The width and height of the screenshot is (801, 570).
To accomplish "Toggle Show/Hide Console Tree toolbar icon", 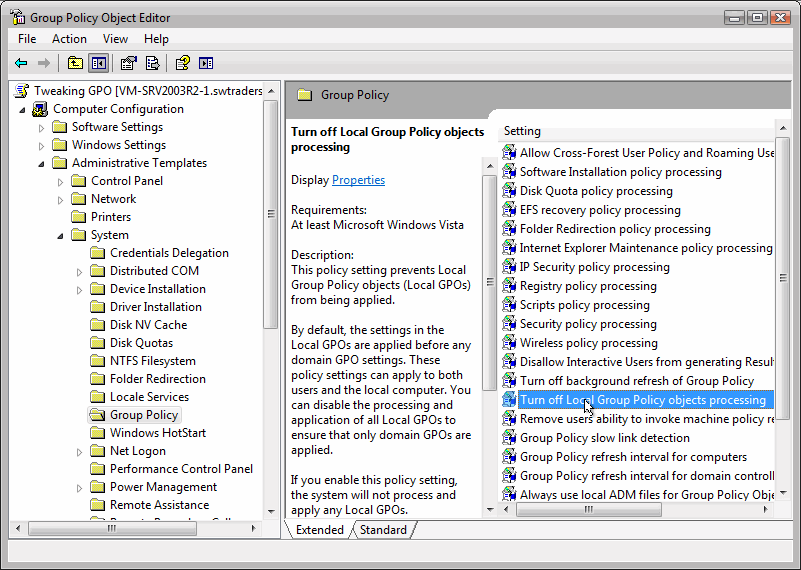I will pos(99,63).
